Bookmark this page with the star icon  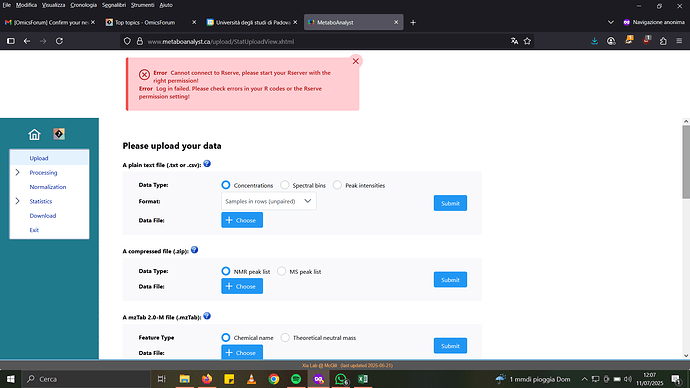click(x=527, y=41)
